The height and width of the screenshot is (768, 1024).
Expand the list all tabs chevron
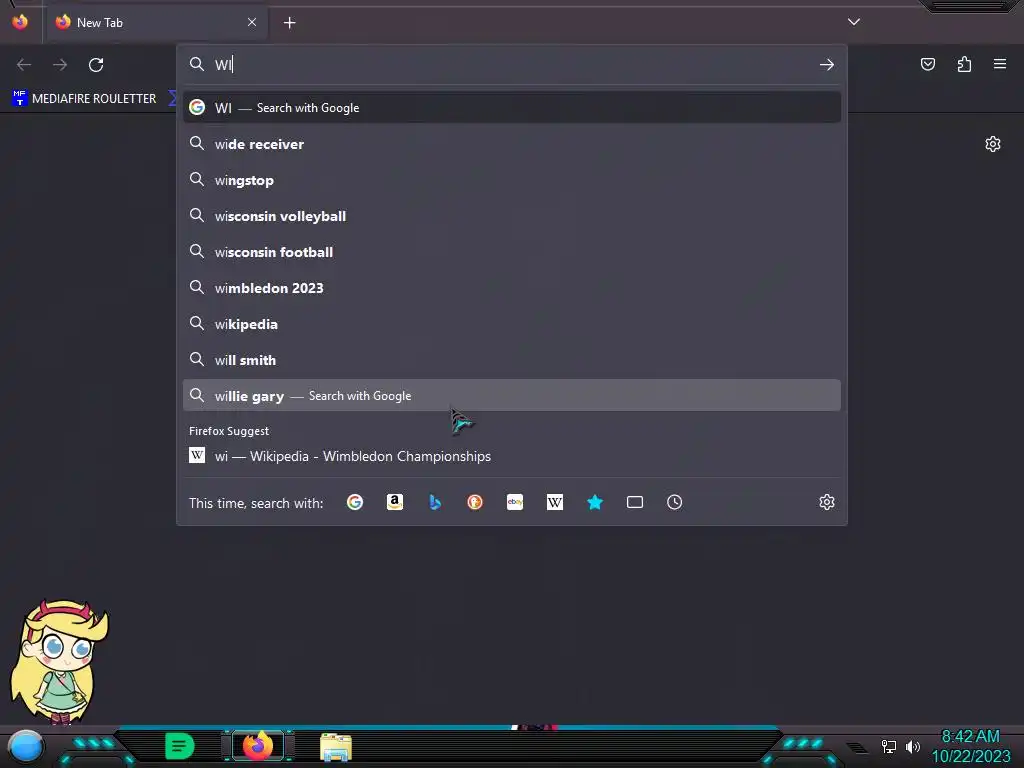coord(854,22)
